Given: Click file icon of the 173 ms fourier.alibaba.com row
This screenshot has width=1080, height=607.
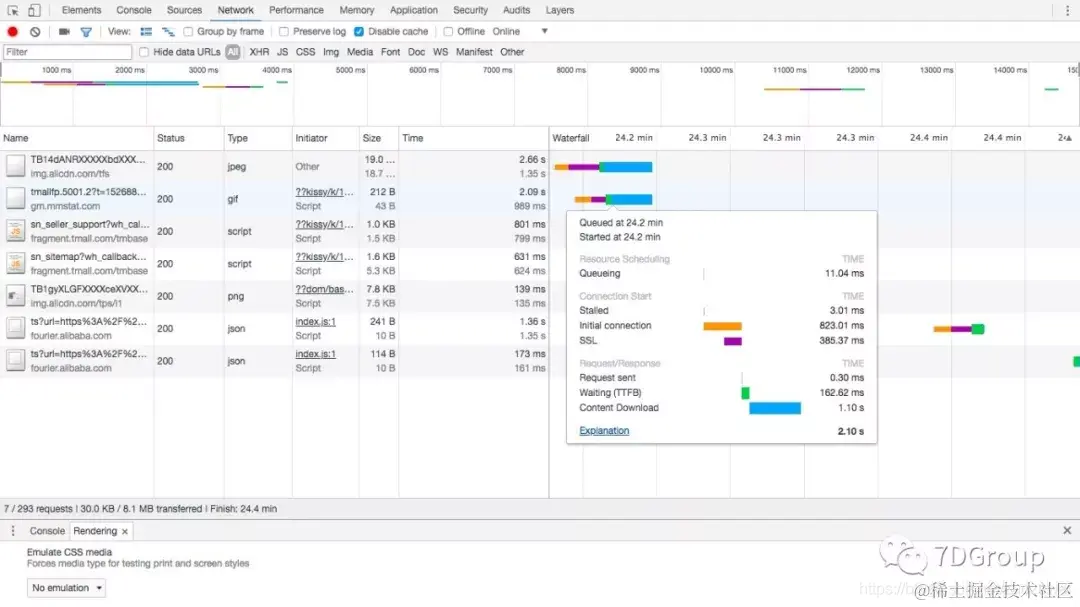Looking at the screenshot, I should click(x=15, y=360).
